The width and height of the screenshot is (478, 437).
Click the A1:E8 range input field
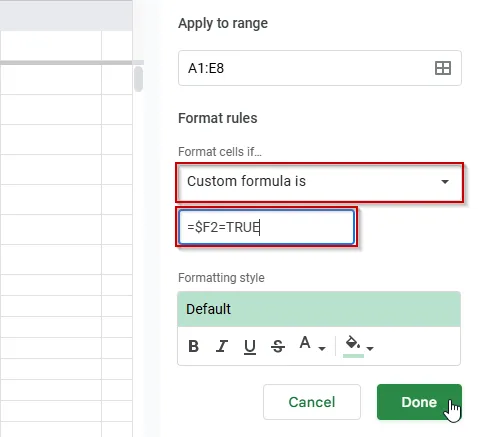320,68
